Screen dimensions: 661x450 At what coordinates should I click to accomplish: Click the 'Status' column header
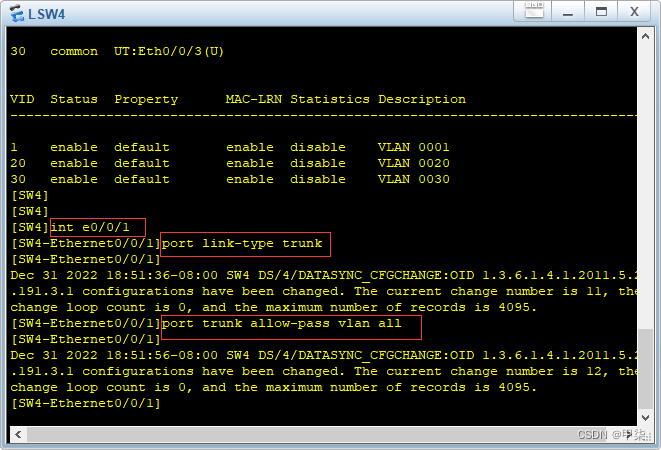coord(74,99)
